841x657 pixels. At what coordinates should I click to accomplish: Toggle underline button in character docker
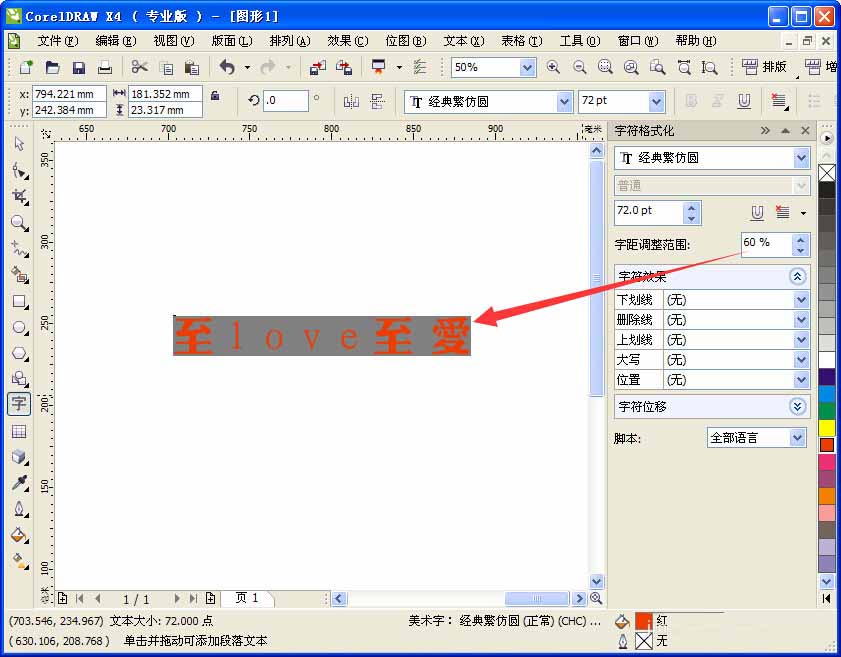point(757,213)
